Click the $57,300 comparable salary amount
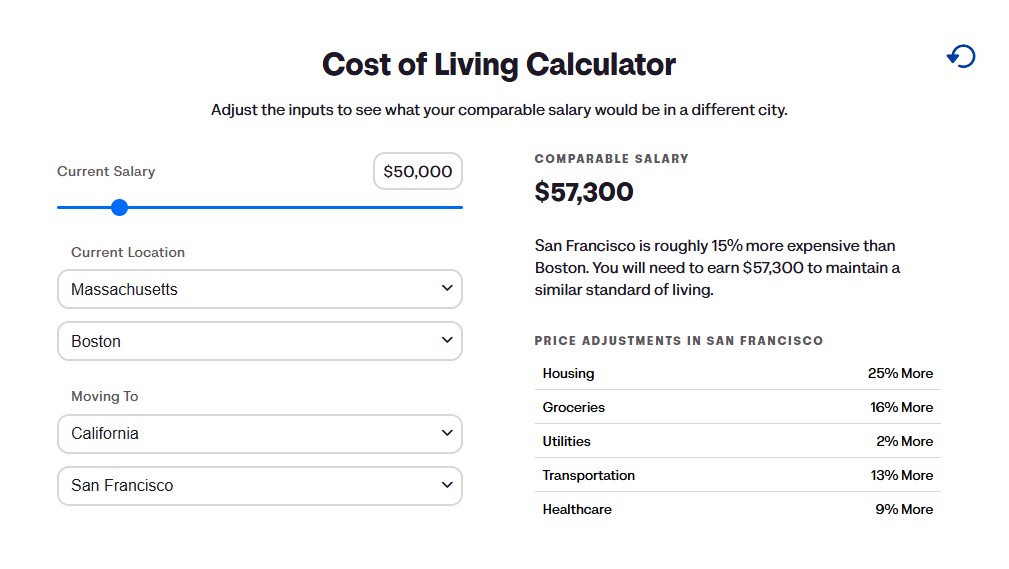The width and height of the screenshot is (1009, 569). 584,192
